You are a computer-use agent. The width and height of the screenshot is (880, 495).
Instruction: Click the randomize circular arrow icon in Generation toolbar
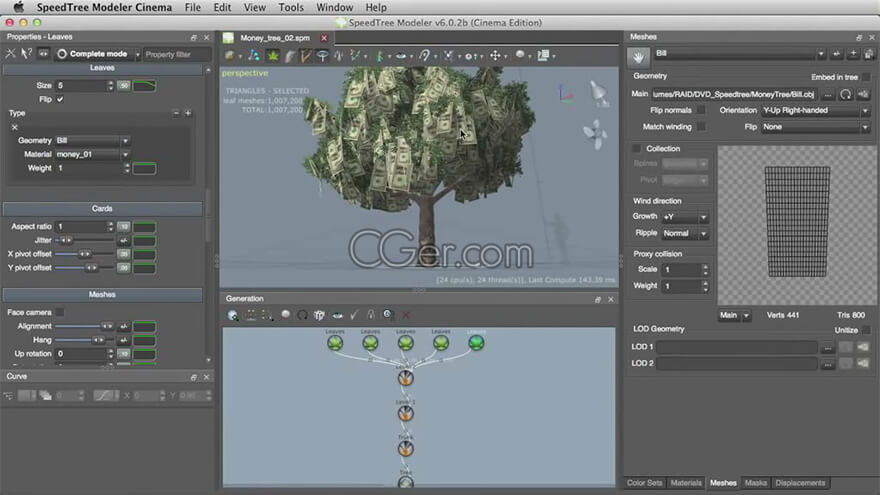click(302, 315)
